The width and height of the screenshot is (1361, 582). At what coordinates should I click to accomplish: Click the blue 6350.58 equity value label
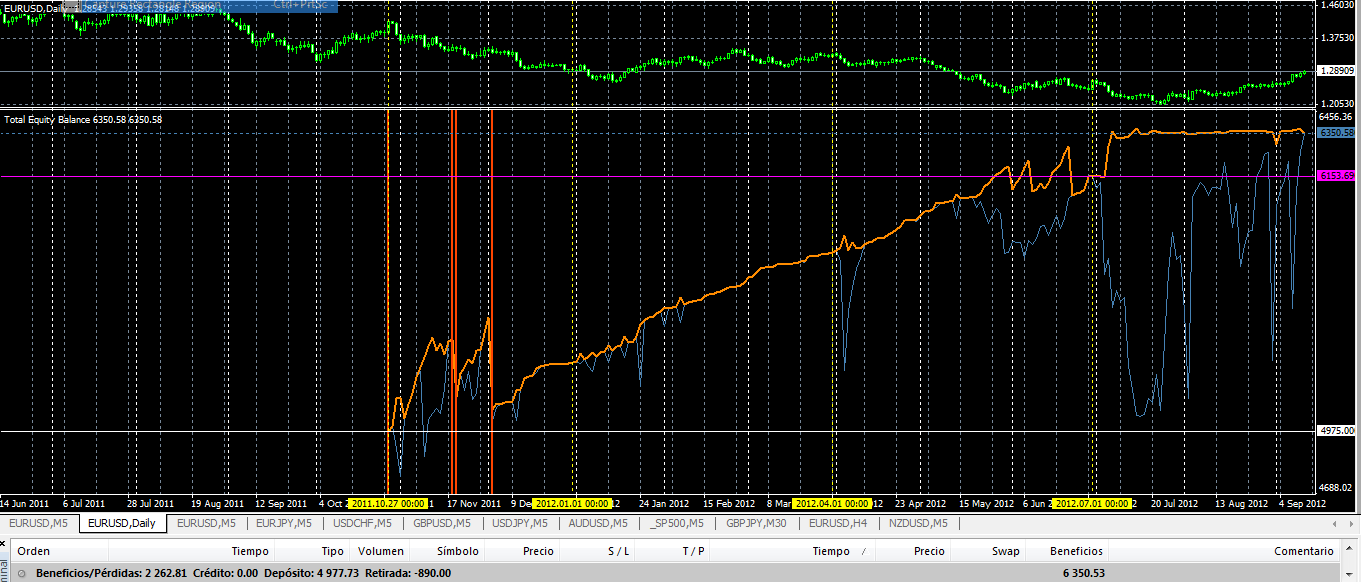(1337, 132)
